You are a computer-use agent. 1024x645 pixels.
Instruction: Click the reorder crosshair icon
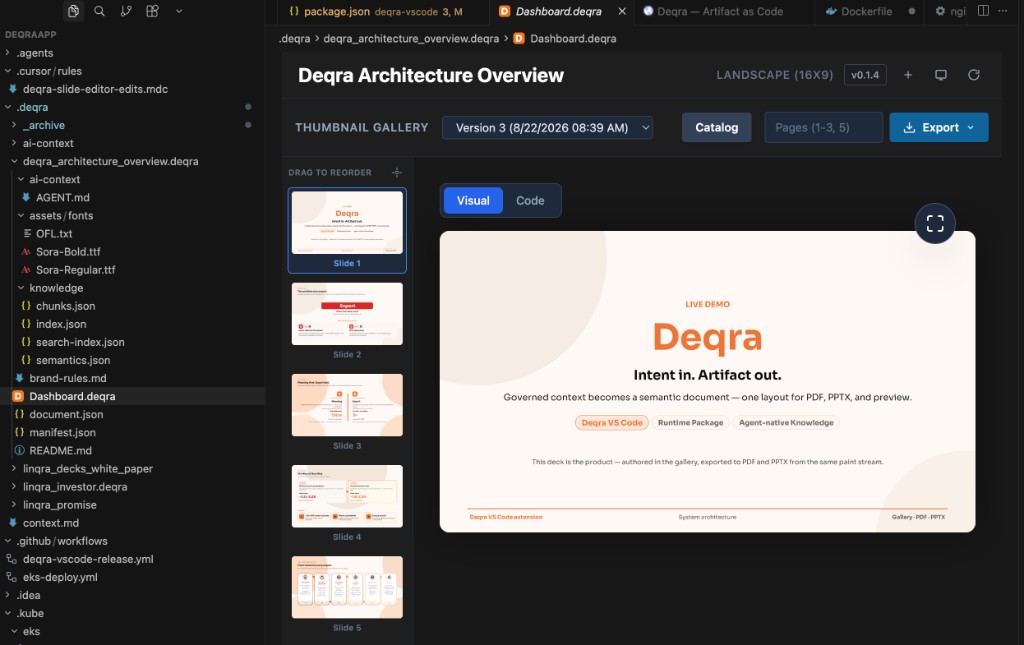[x=396, y=173]
